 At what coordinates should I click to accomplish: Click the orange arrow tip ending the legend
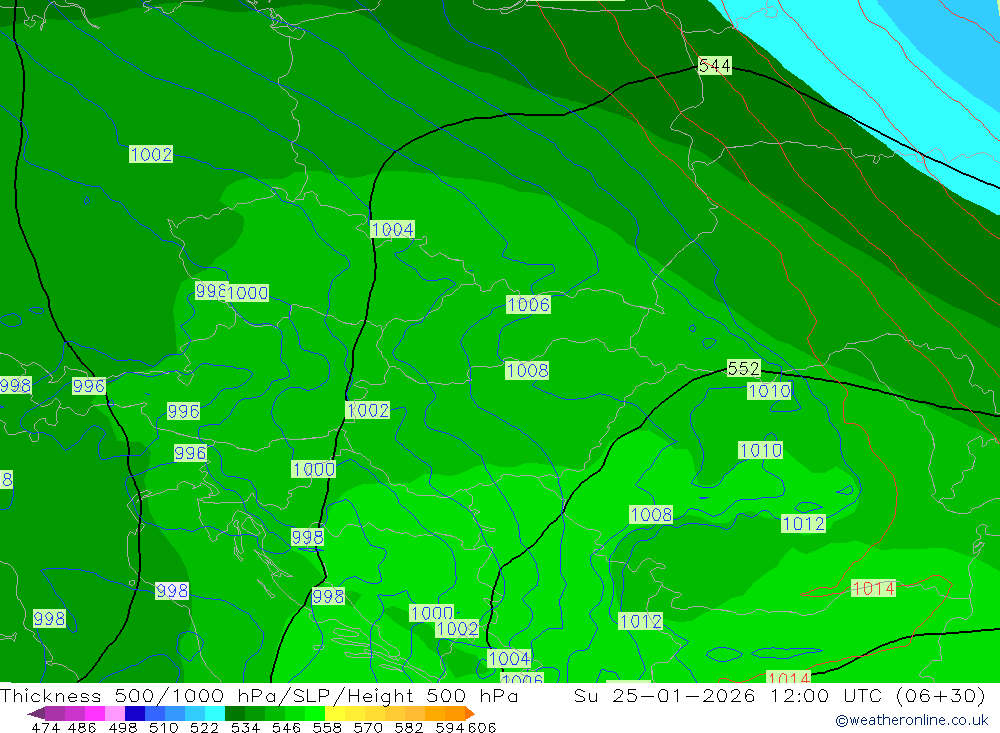[469, 713]
